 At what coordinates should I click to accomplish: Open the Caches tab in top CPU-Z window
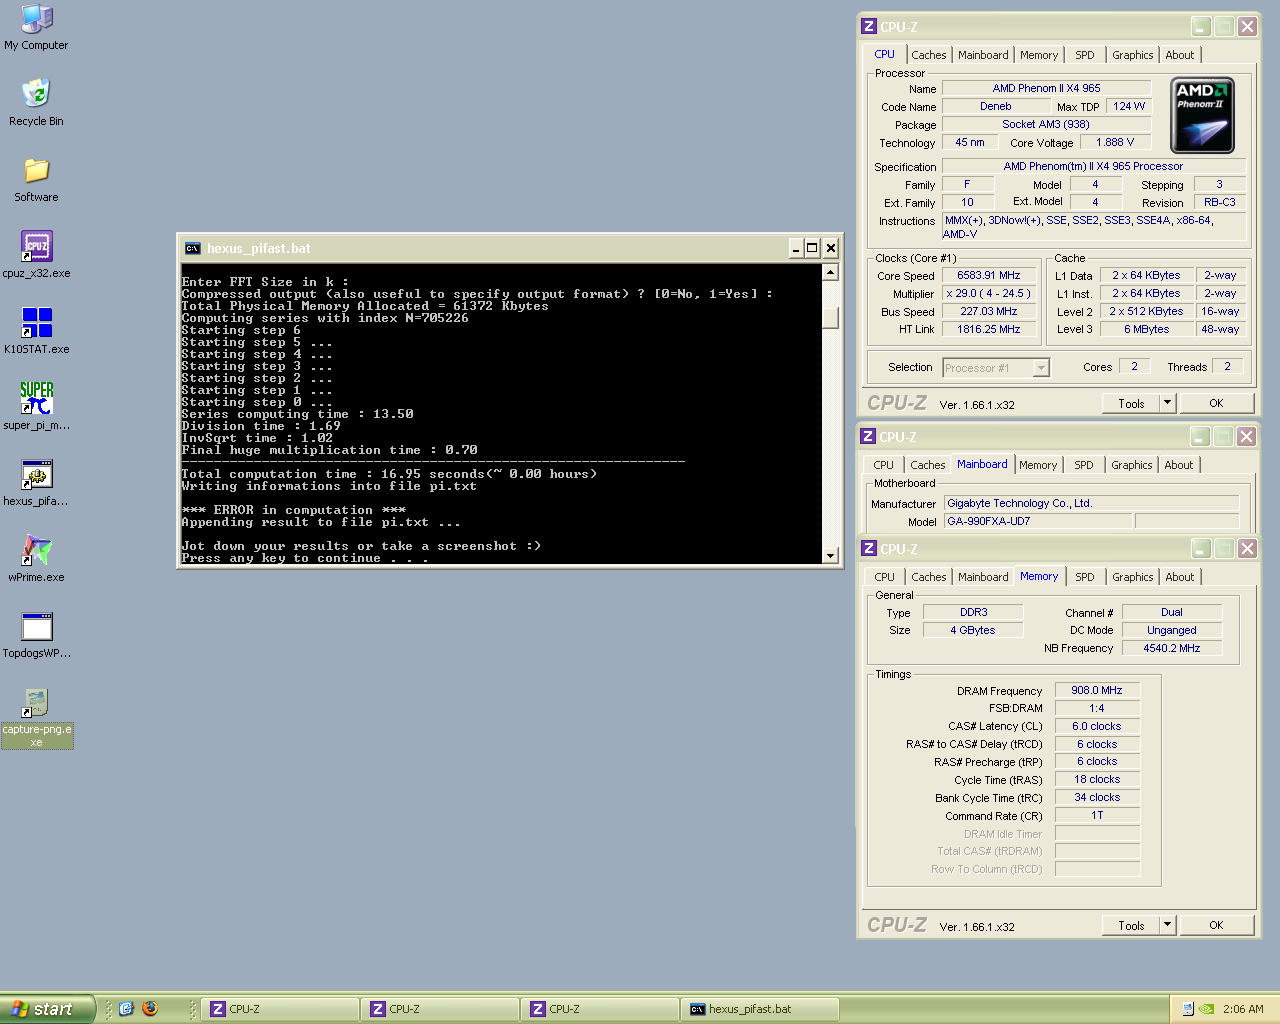click(928, 55)
